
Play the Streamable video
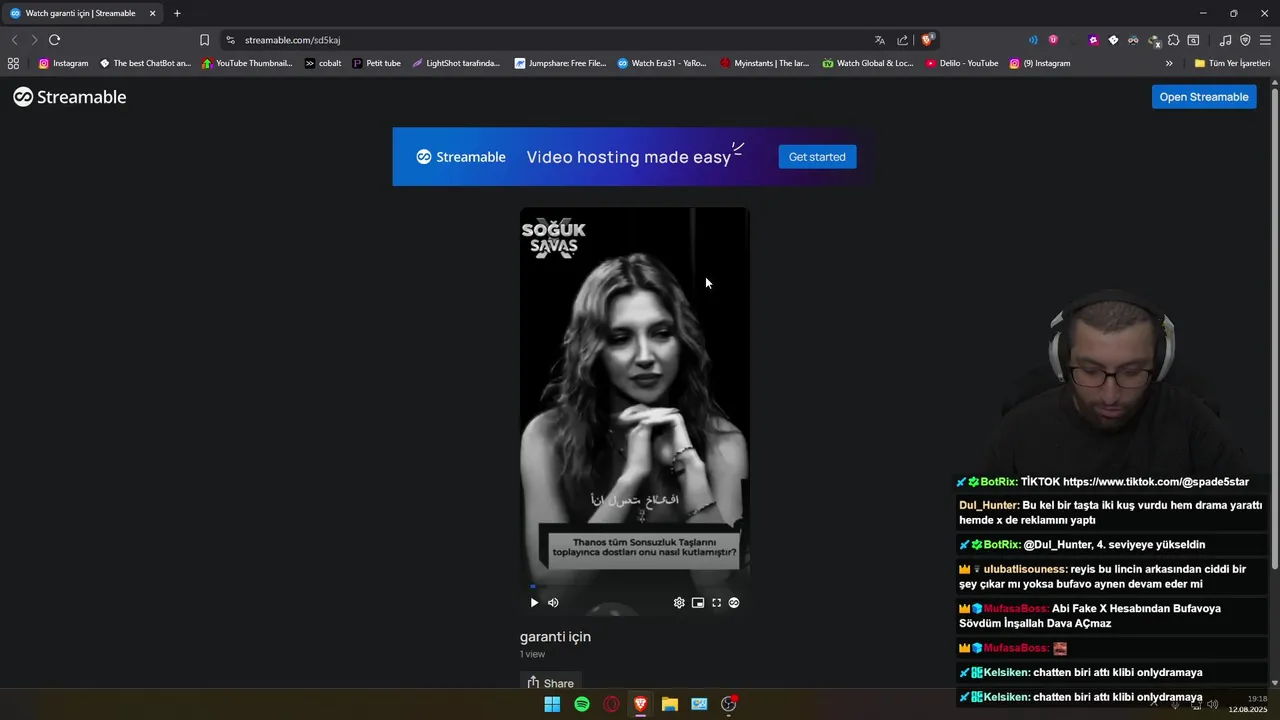pos(534,603)
